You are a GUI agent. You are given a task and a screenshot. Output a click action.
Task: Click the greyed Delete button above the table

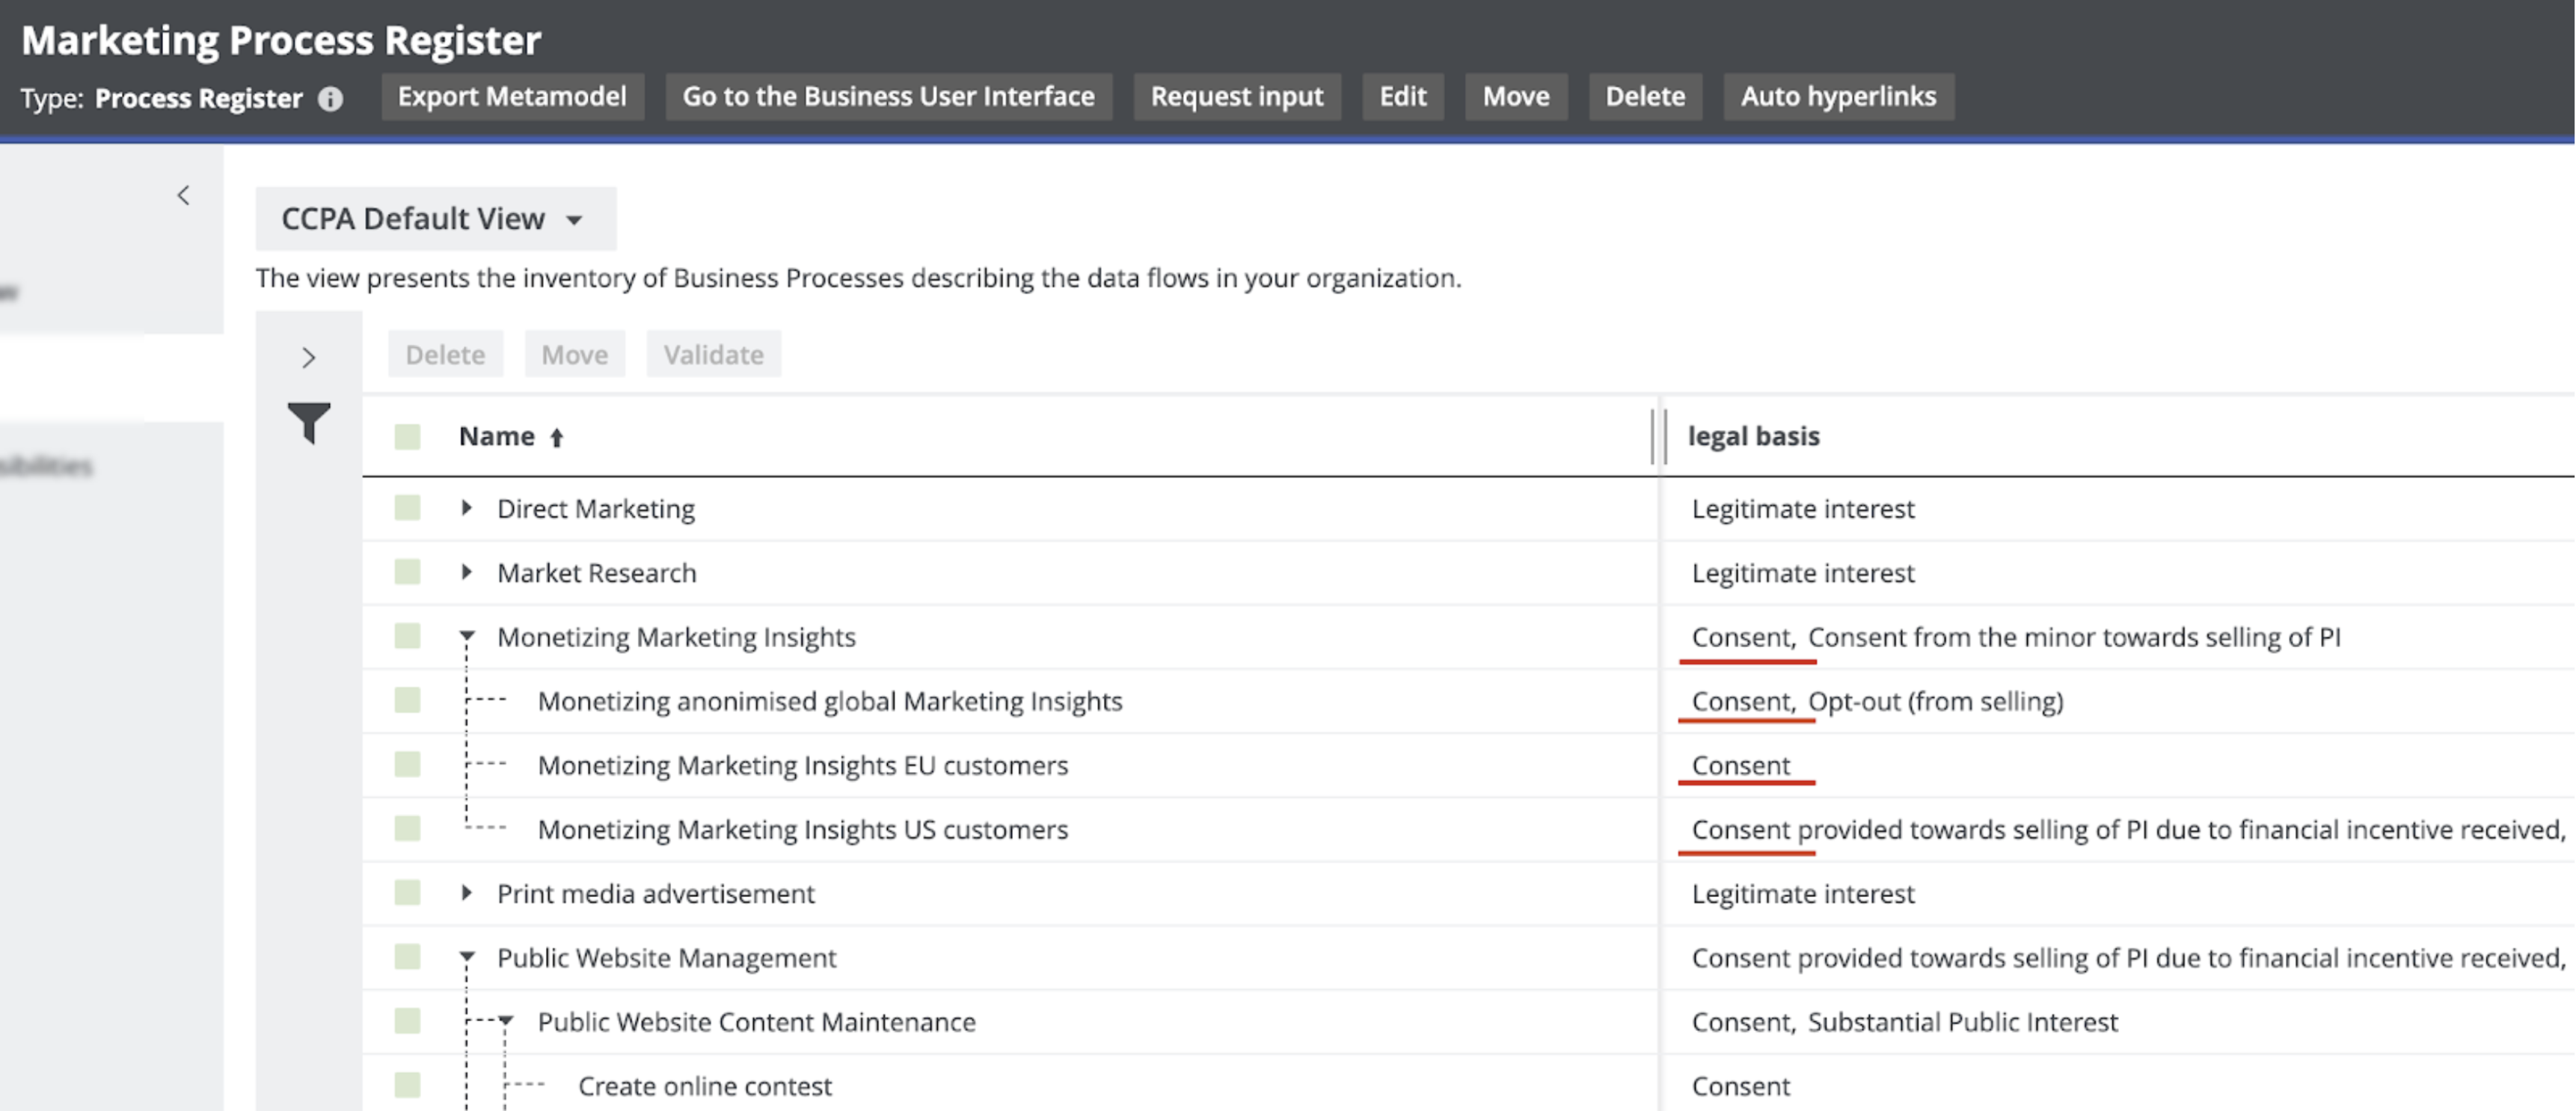click(445, 354)
